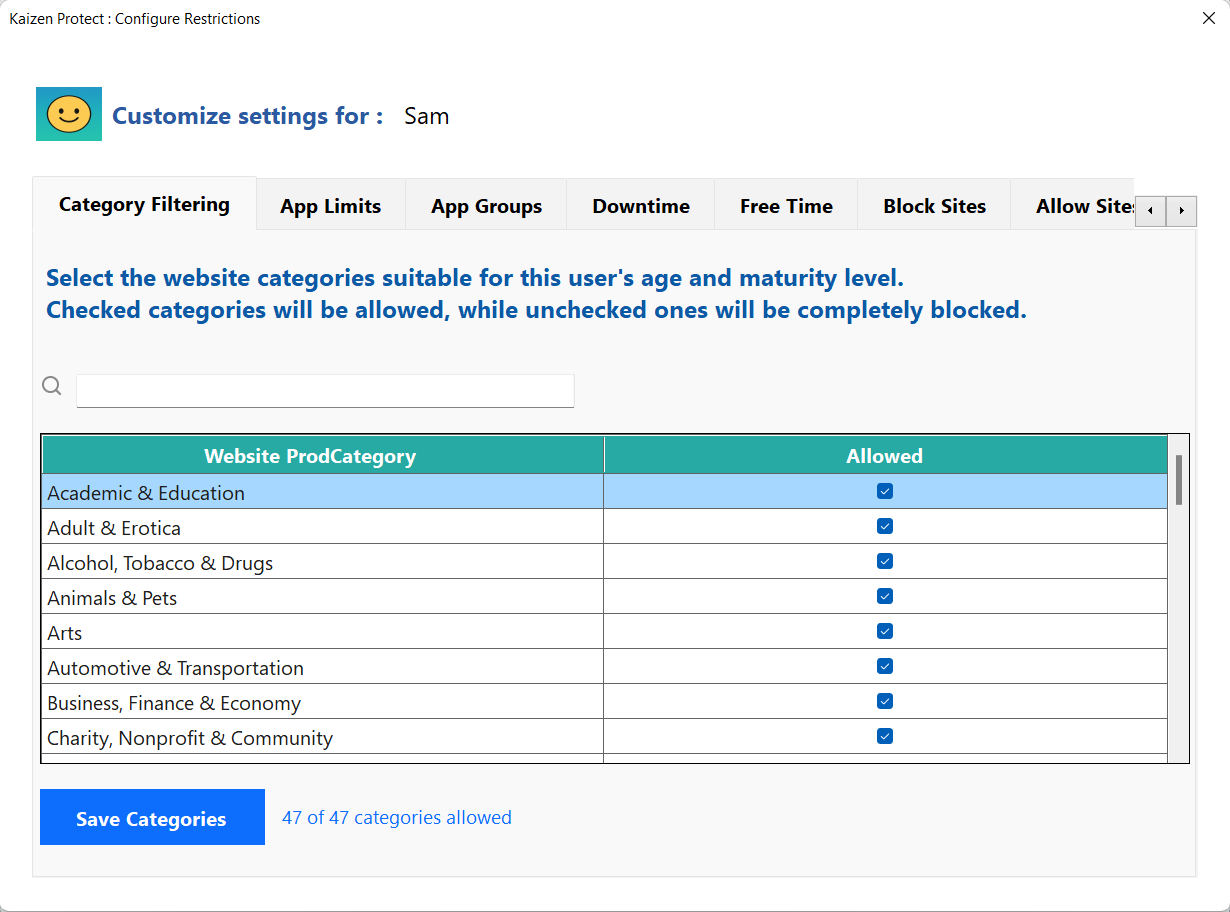Image resolution: width=1230 pixels, height=912 pixels.
Task: Uncheck Business, Finance & Economy category
Action: point(884,701)
